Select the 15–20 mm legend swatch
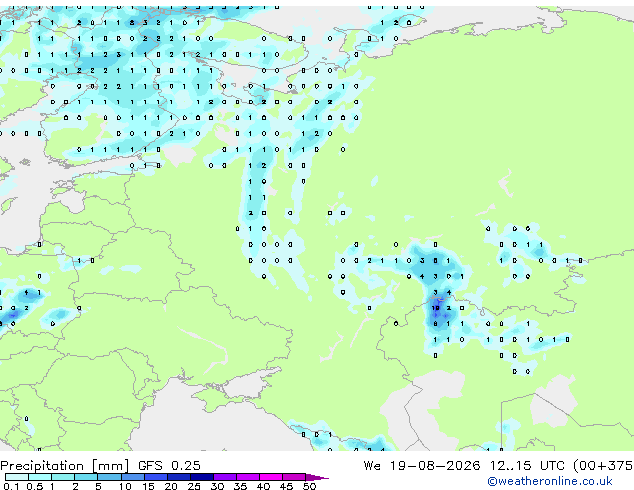This screenshot has width=634, height=490. coord(156,477)
